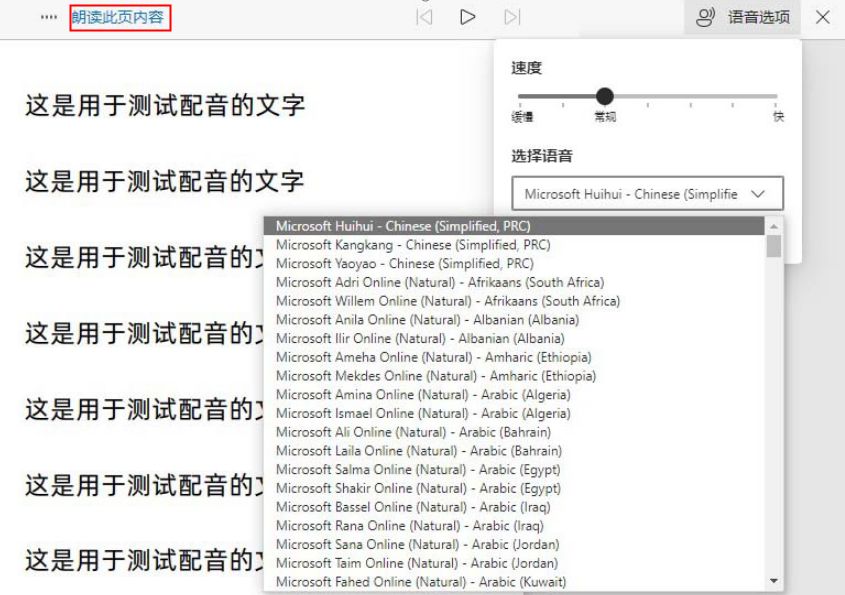The height and width of the screenshot is (595, 845).
Task: Select Microsoft Yaoyao Chinese voice
Action: (x=514, y=264)
